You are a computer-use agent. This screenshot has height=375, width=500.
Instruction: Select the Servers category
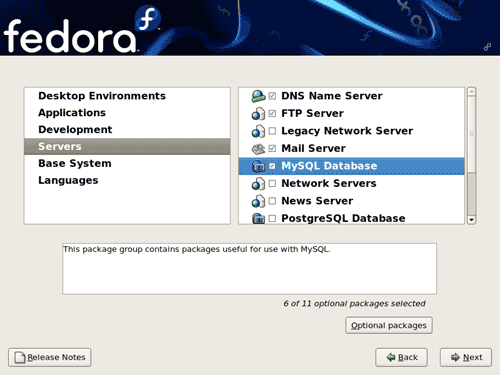coord(127,147)
